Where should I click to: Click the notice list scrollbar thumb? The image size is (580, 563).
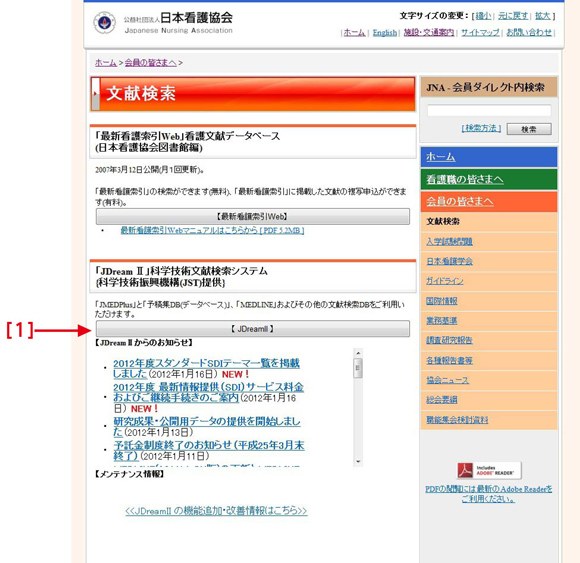[358, 368]
